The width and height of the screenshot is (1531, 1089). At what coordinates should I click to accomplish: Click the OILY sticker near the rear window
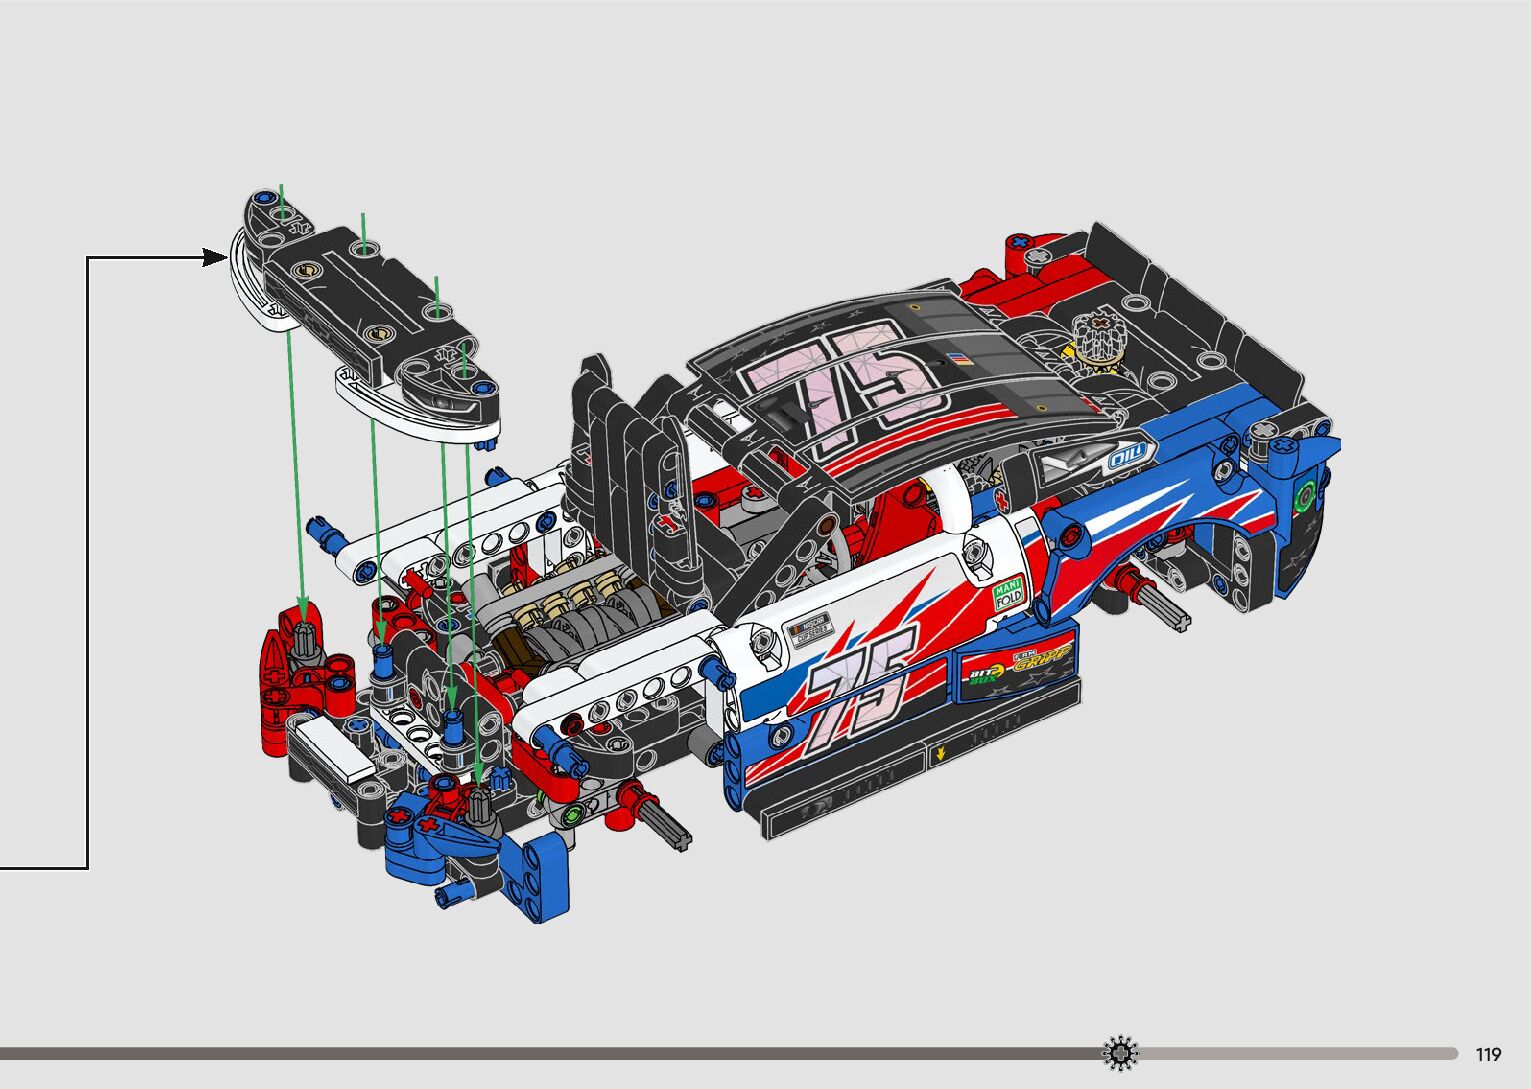[x=1127, y=457]
